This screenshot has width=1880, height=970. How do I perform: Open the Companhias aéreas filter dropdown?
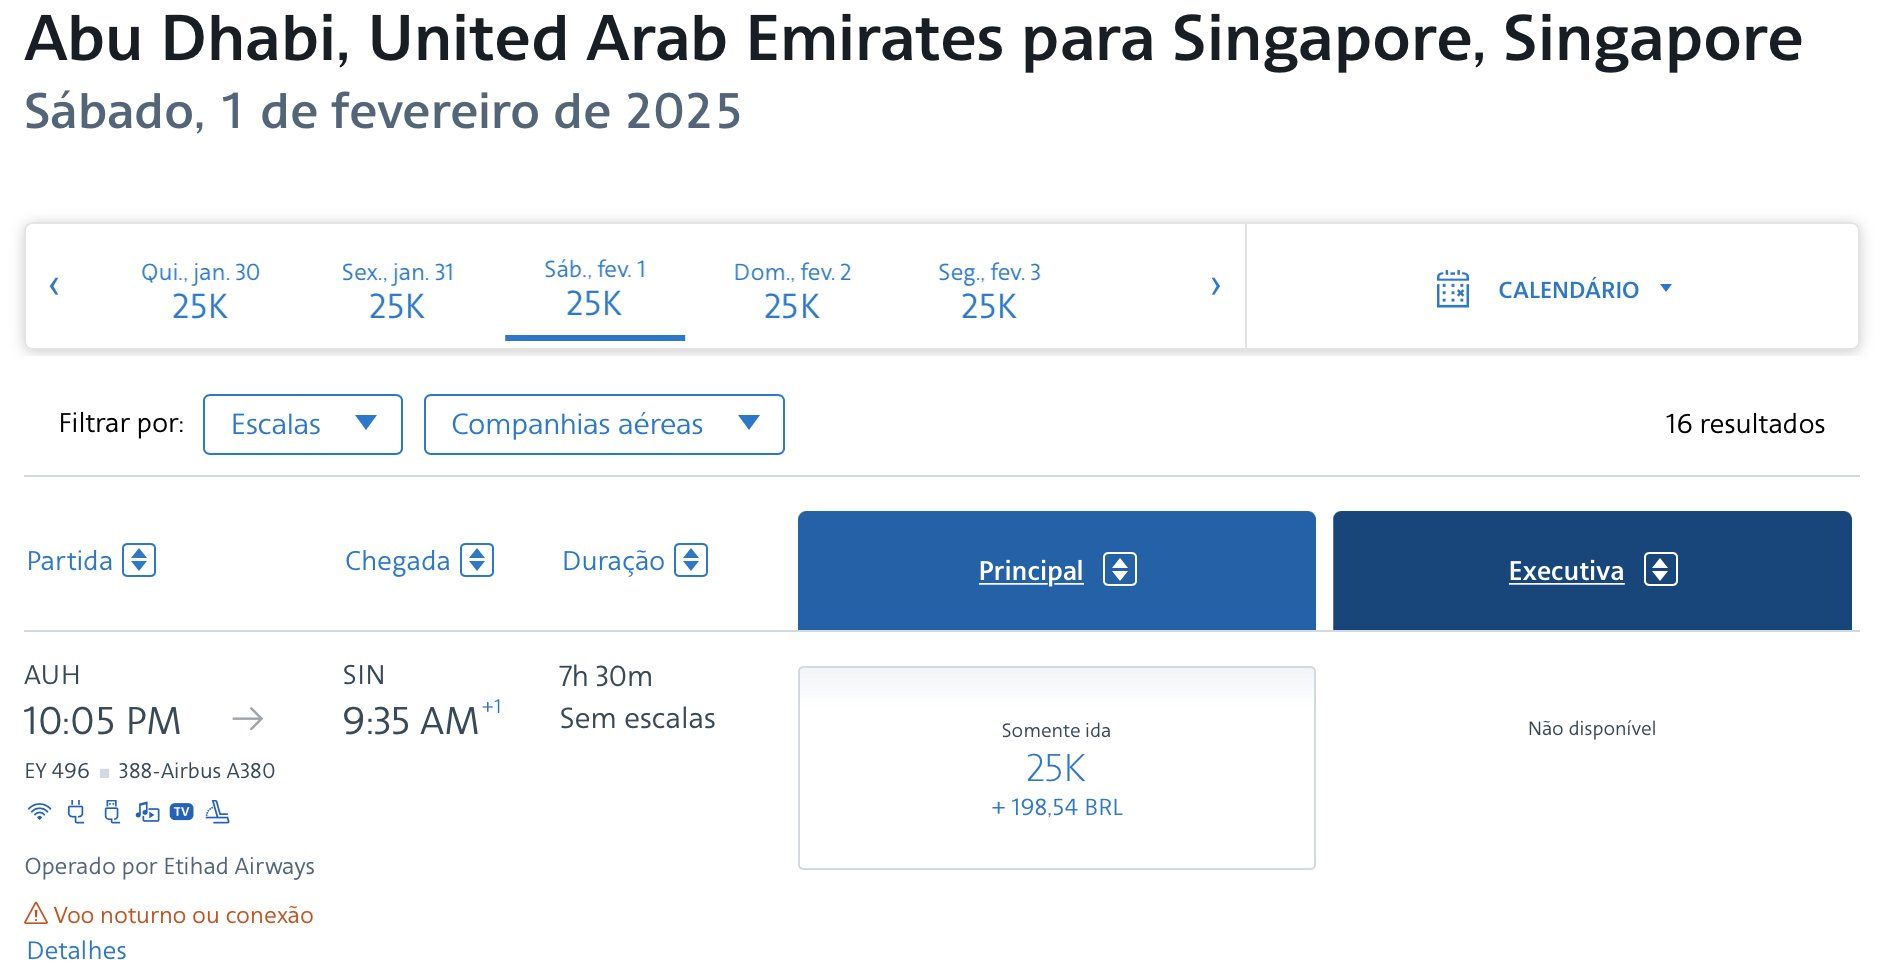[x=604, y=424]
